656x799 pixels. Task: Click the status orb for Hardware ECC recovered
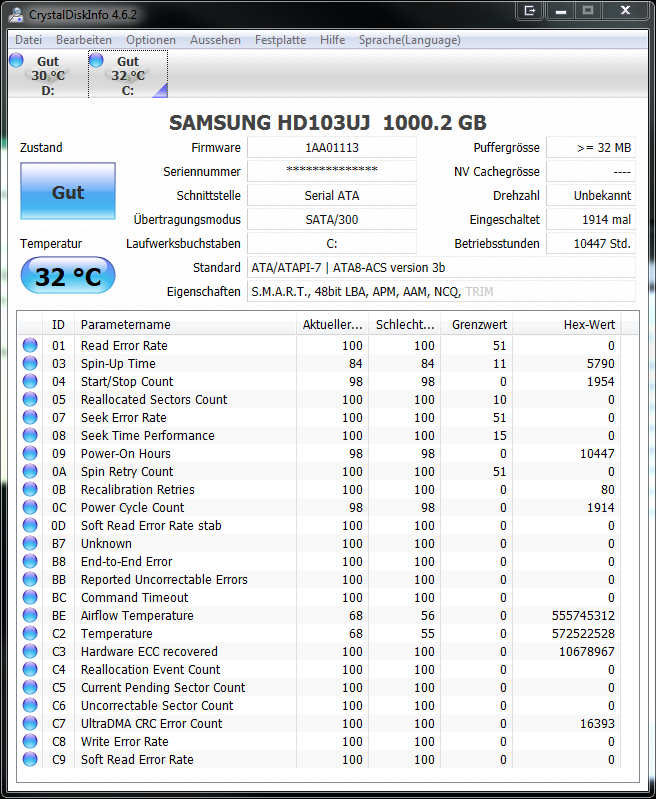coord(30,651)
